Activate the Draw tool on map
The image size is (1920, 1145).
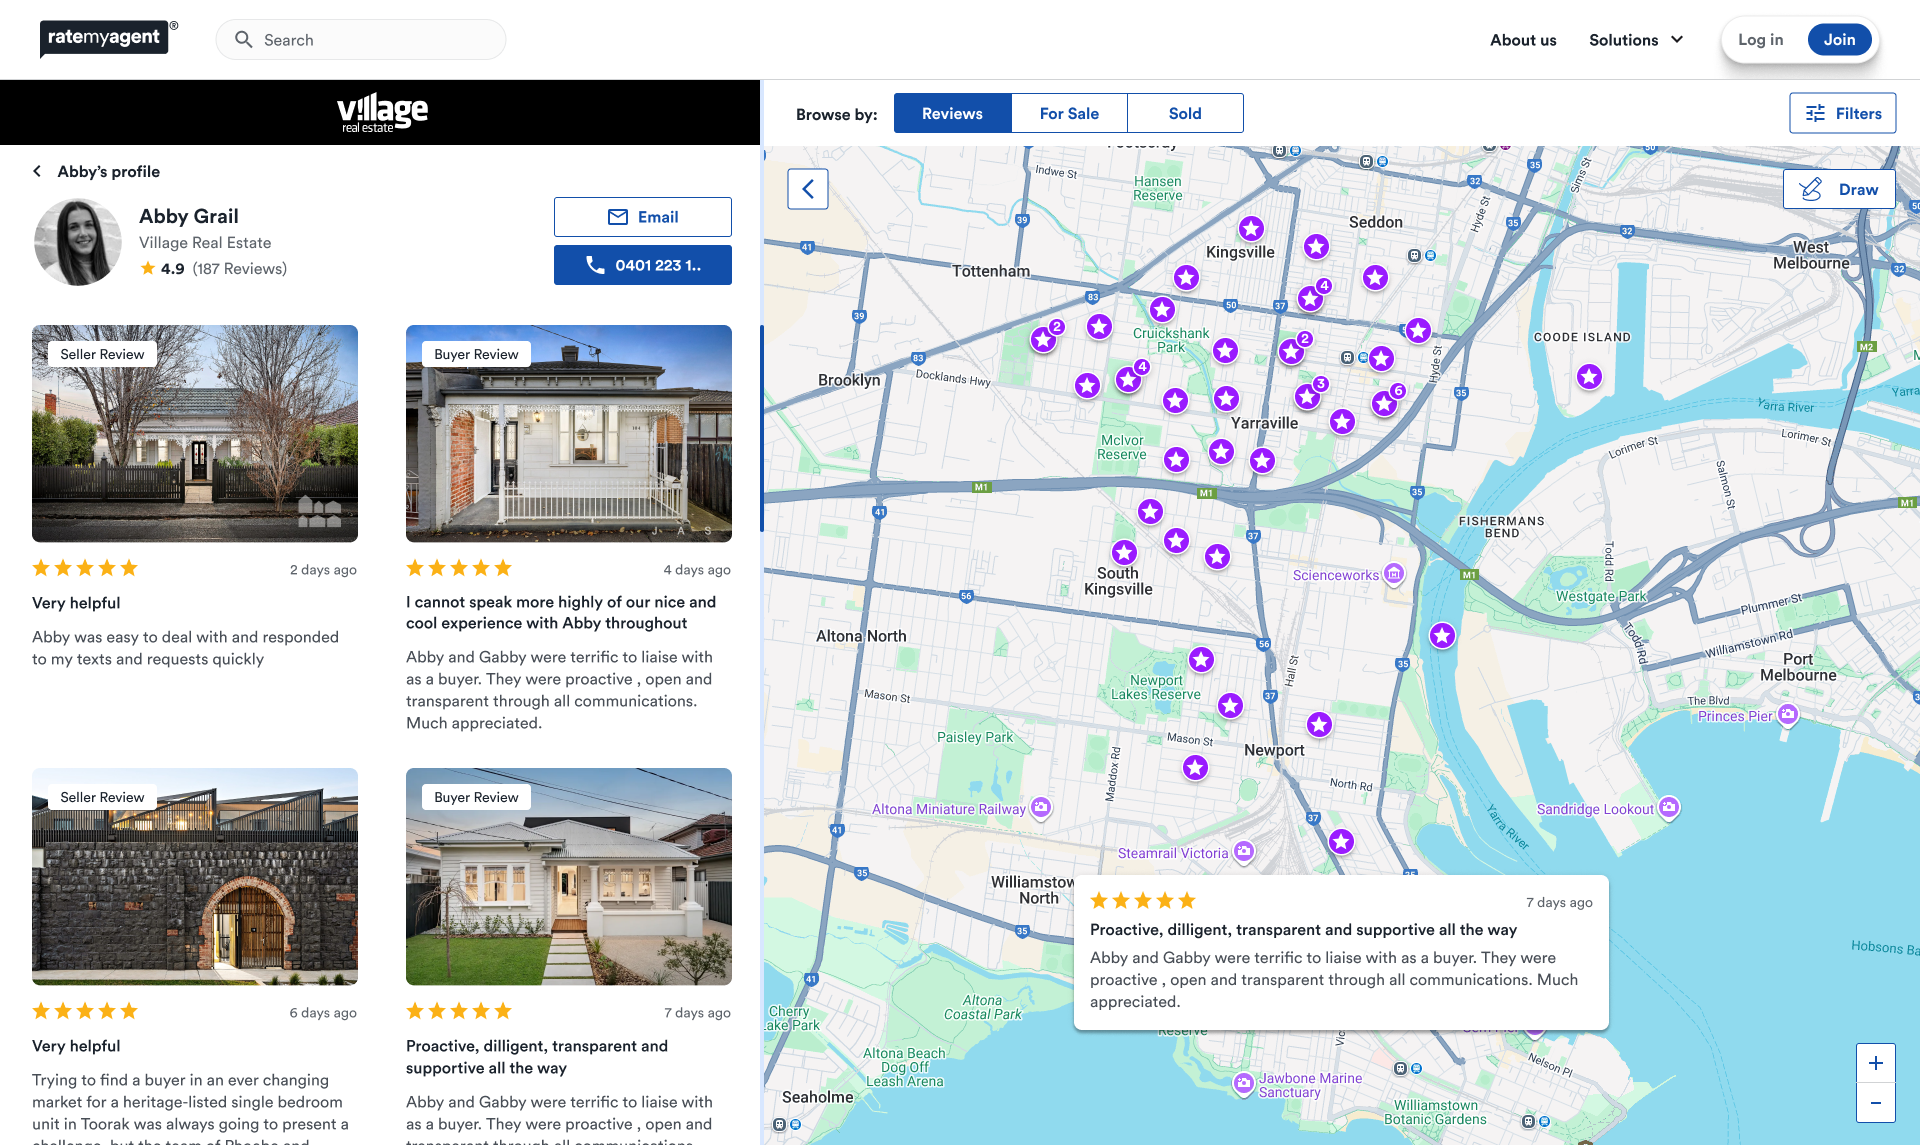[x=1838, y=189]
